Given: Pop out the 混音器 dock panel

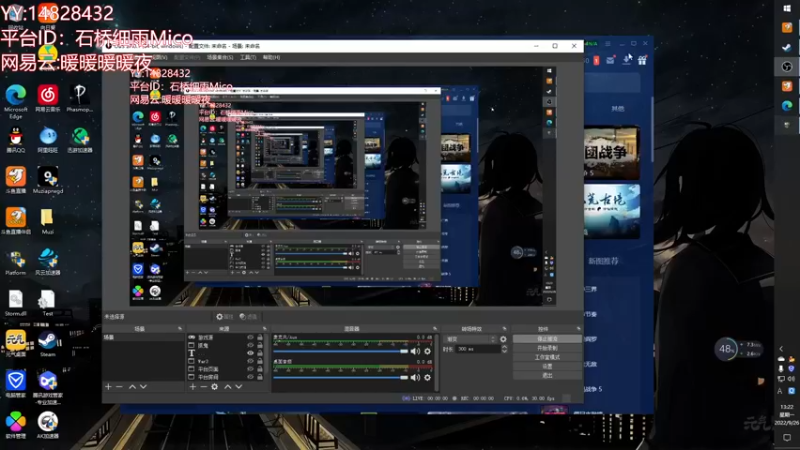Looking at the screenshot, I should [x=435, y=329].
